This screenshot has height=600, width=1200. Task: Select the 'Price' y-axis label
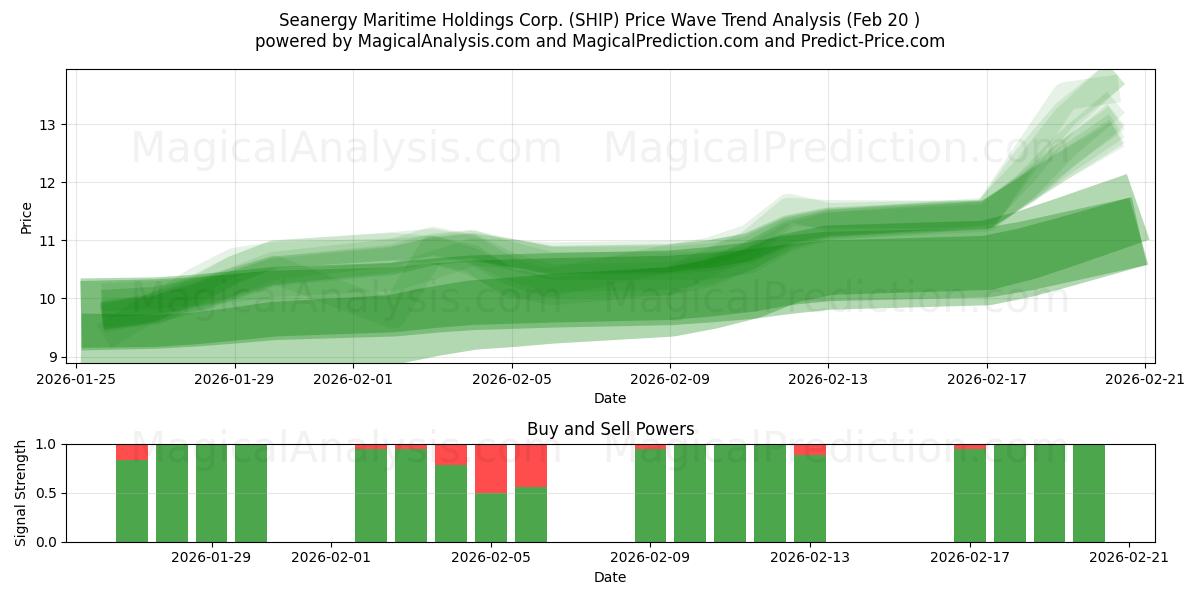[27, 218]
